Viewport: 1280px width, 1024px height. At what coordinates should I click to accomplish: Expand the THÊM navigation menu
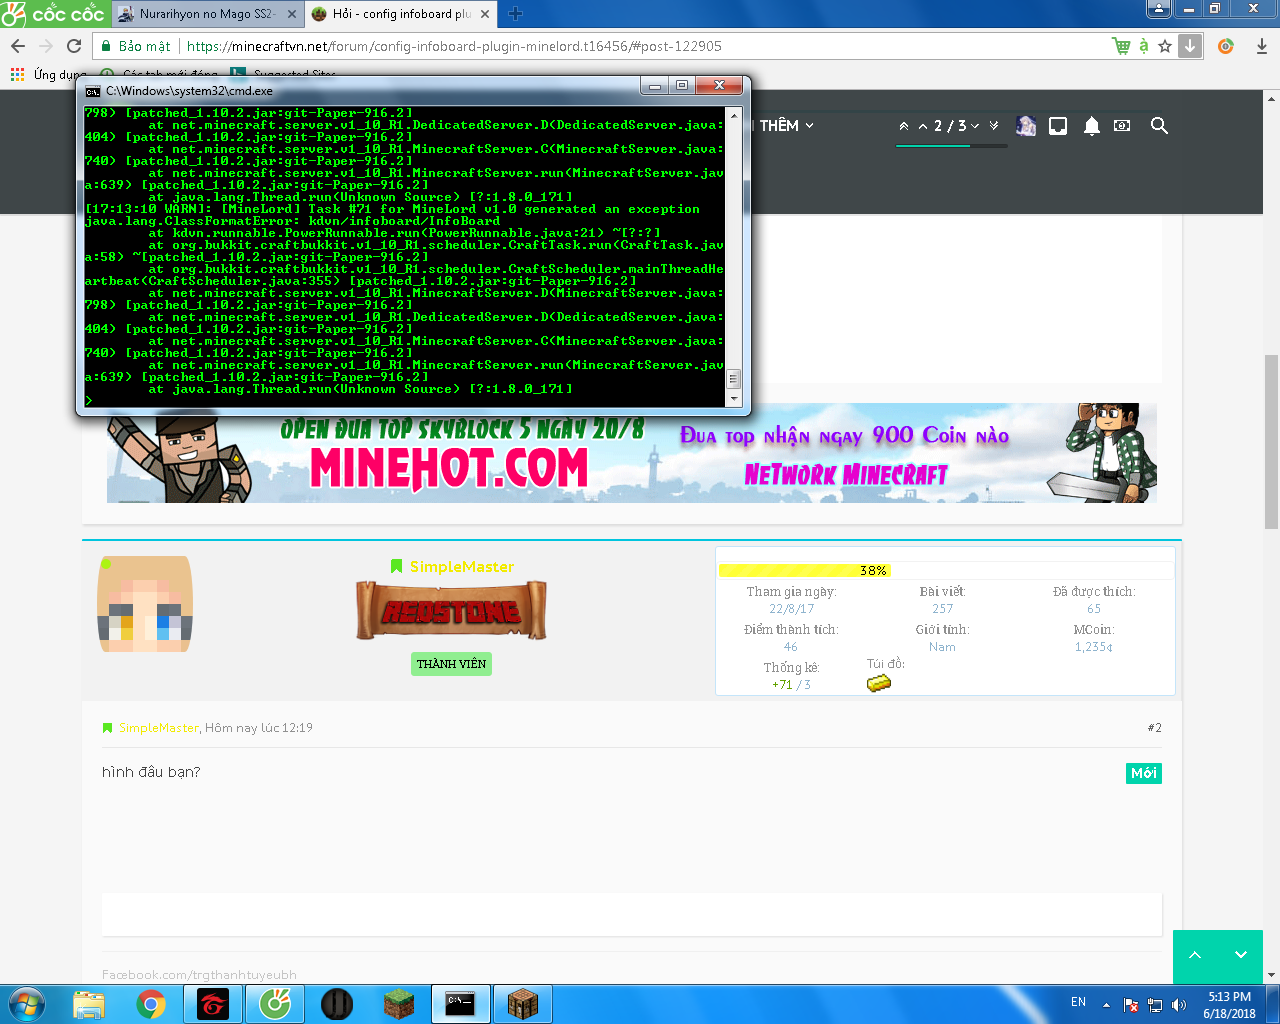click(x=786, y=126)
